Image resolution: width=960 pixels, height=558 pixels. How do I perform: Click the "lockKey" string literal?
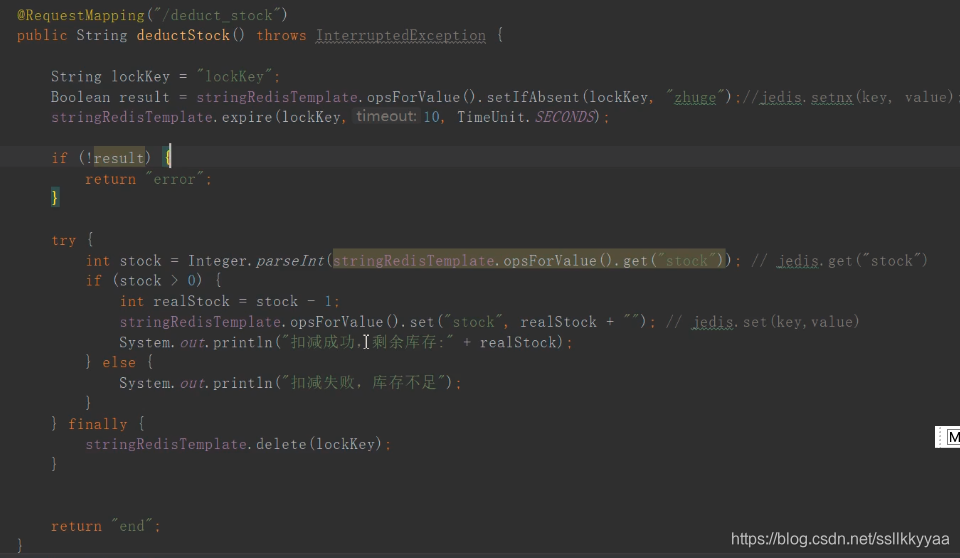click(x=235, y=77)
